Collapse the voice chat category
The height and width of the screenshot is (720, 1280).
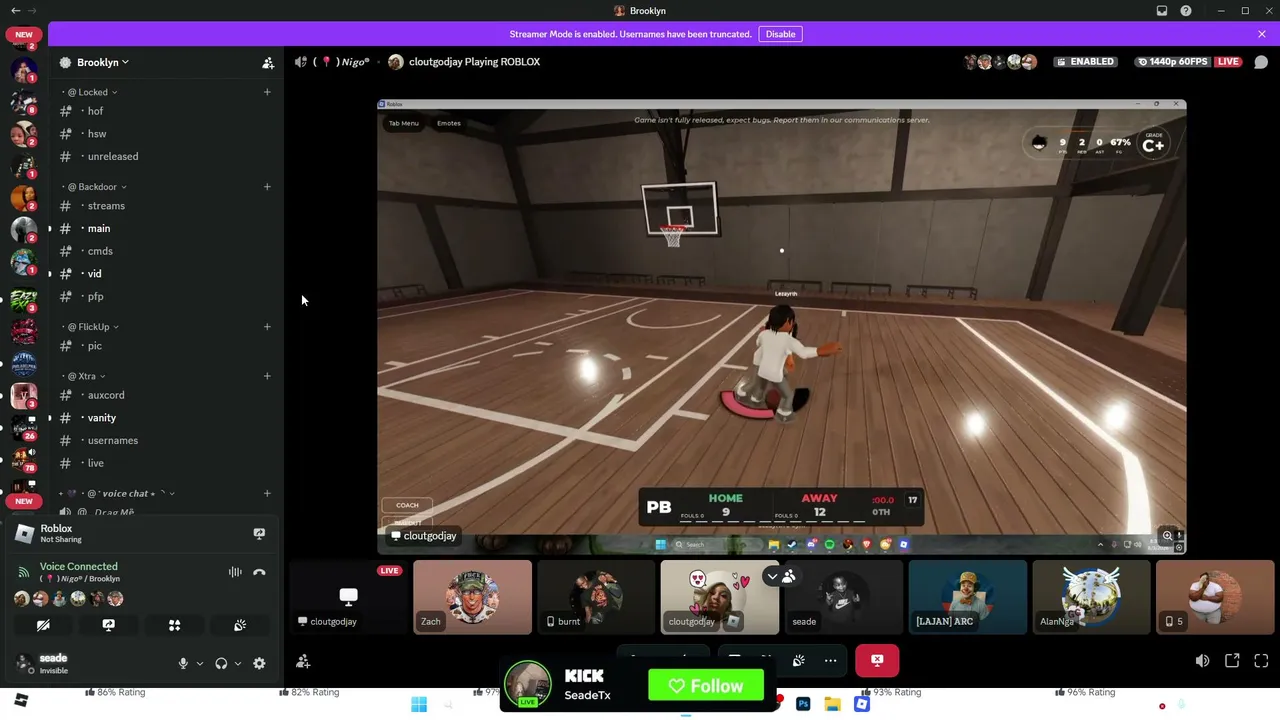(117, 493)
